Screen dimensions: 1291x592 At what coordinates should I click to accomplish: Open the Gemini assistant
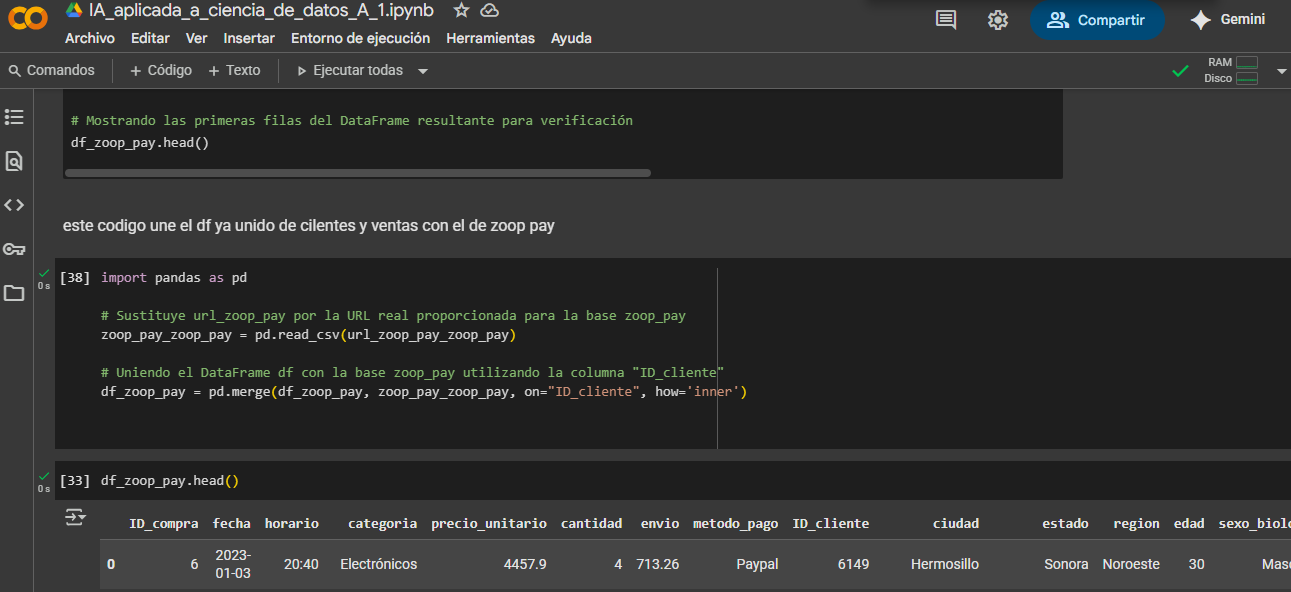[1228, 20]
